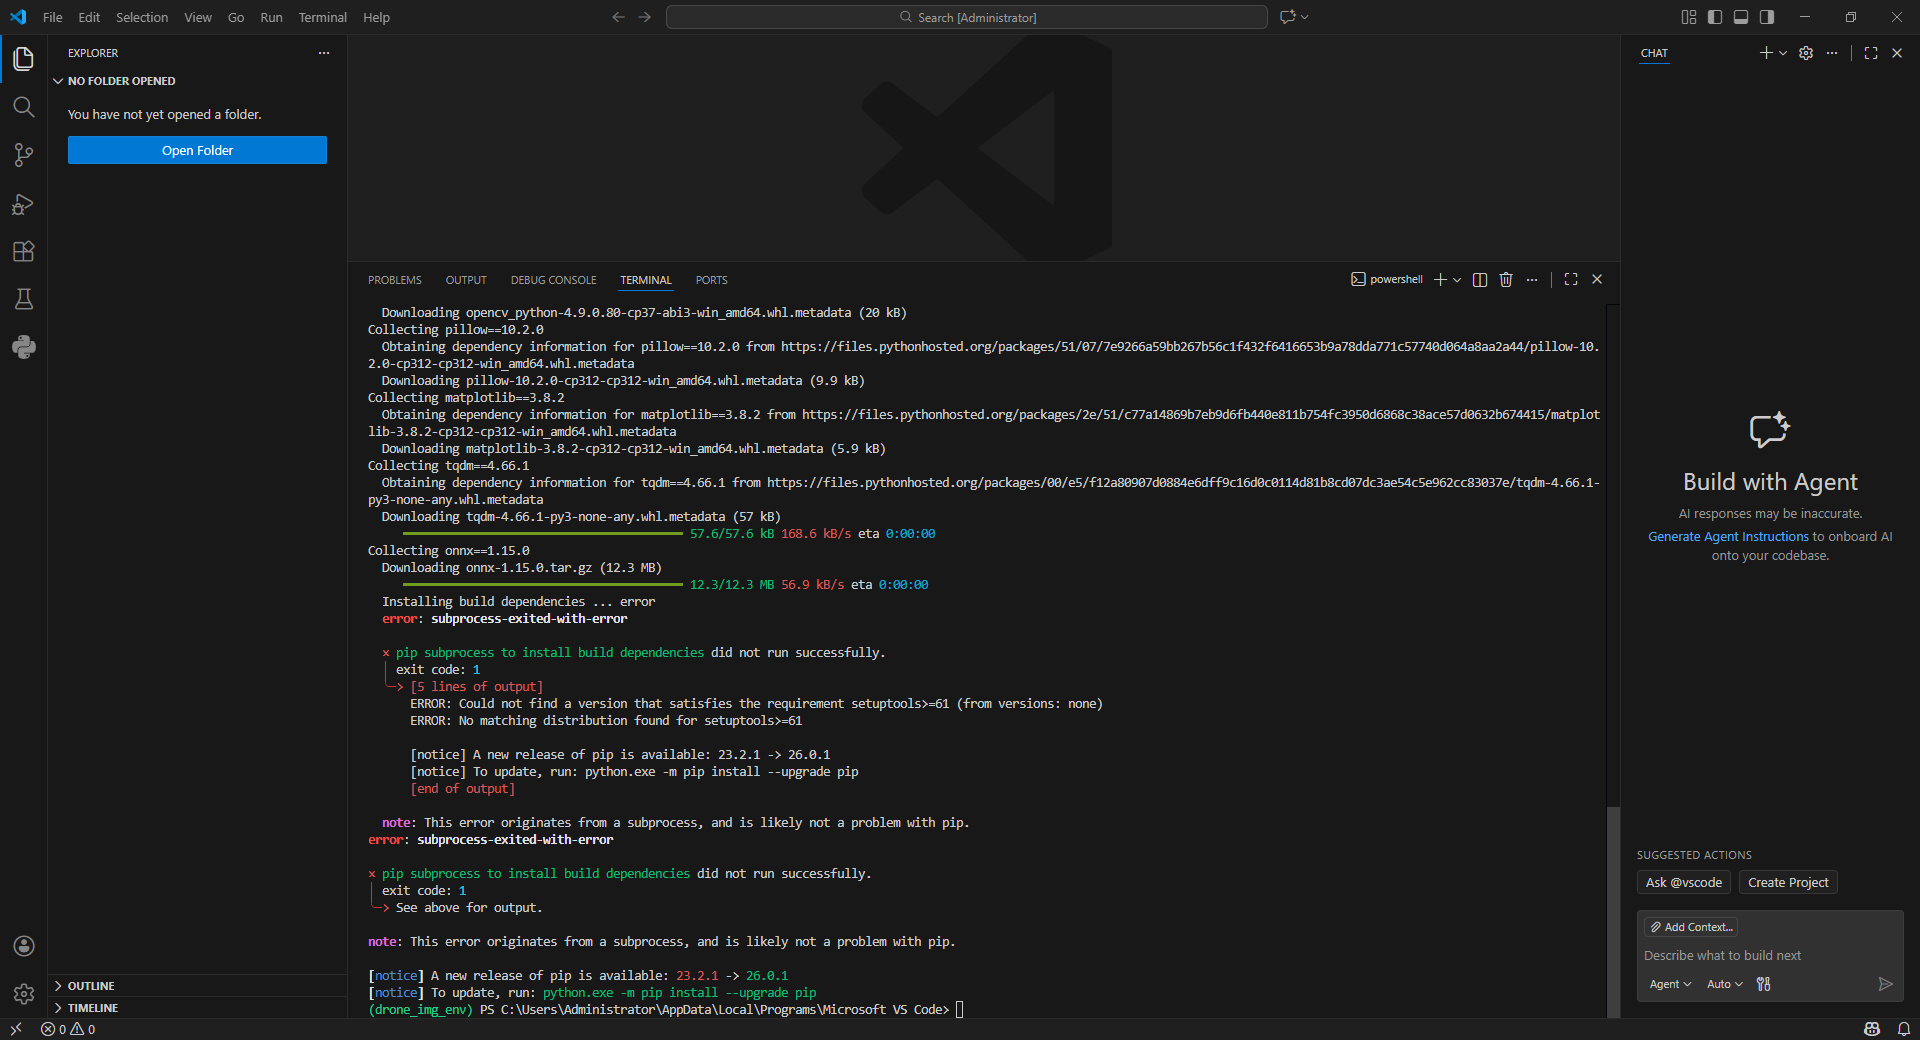Open the Terminal menu
Image resolution: width=1920 pixels, height=1040 pixels.
click(322, 17)
